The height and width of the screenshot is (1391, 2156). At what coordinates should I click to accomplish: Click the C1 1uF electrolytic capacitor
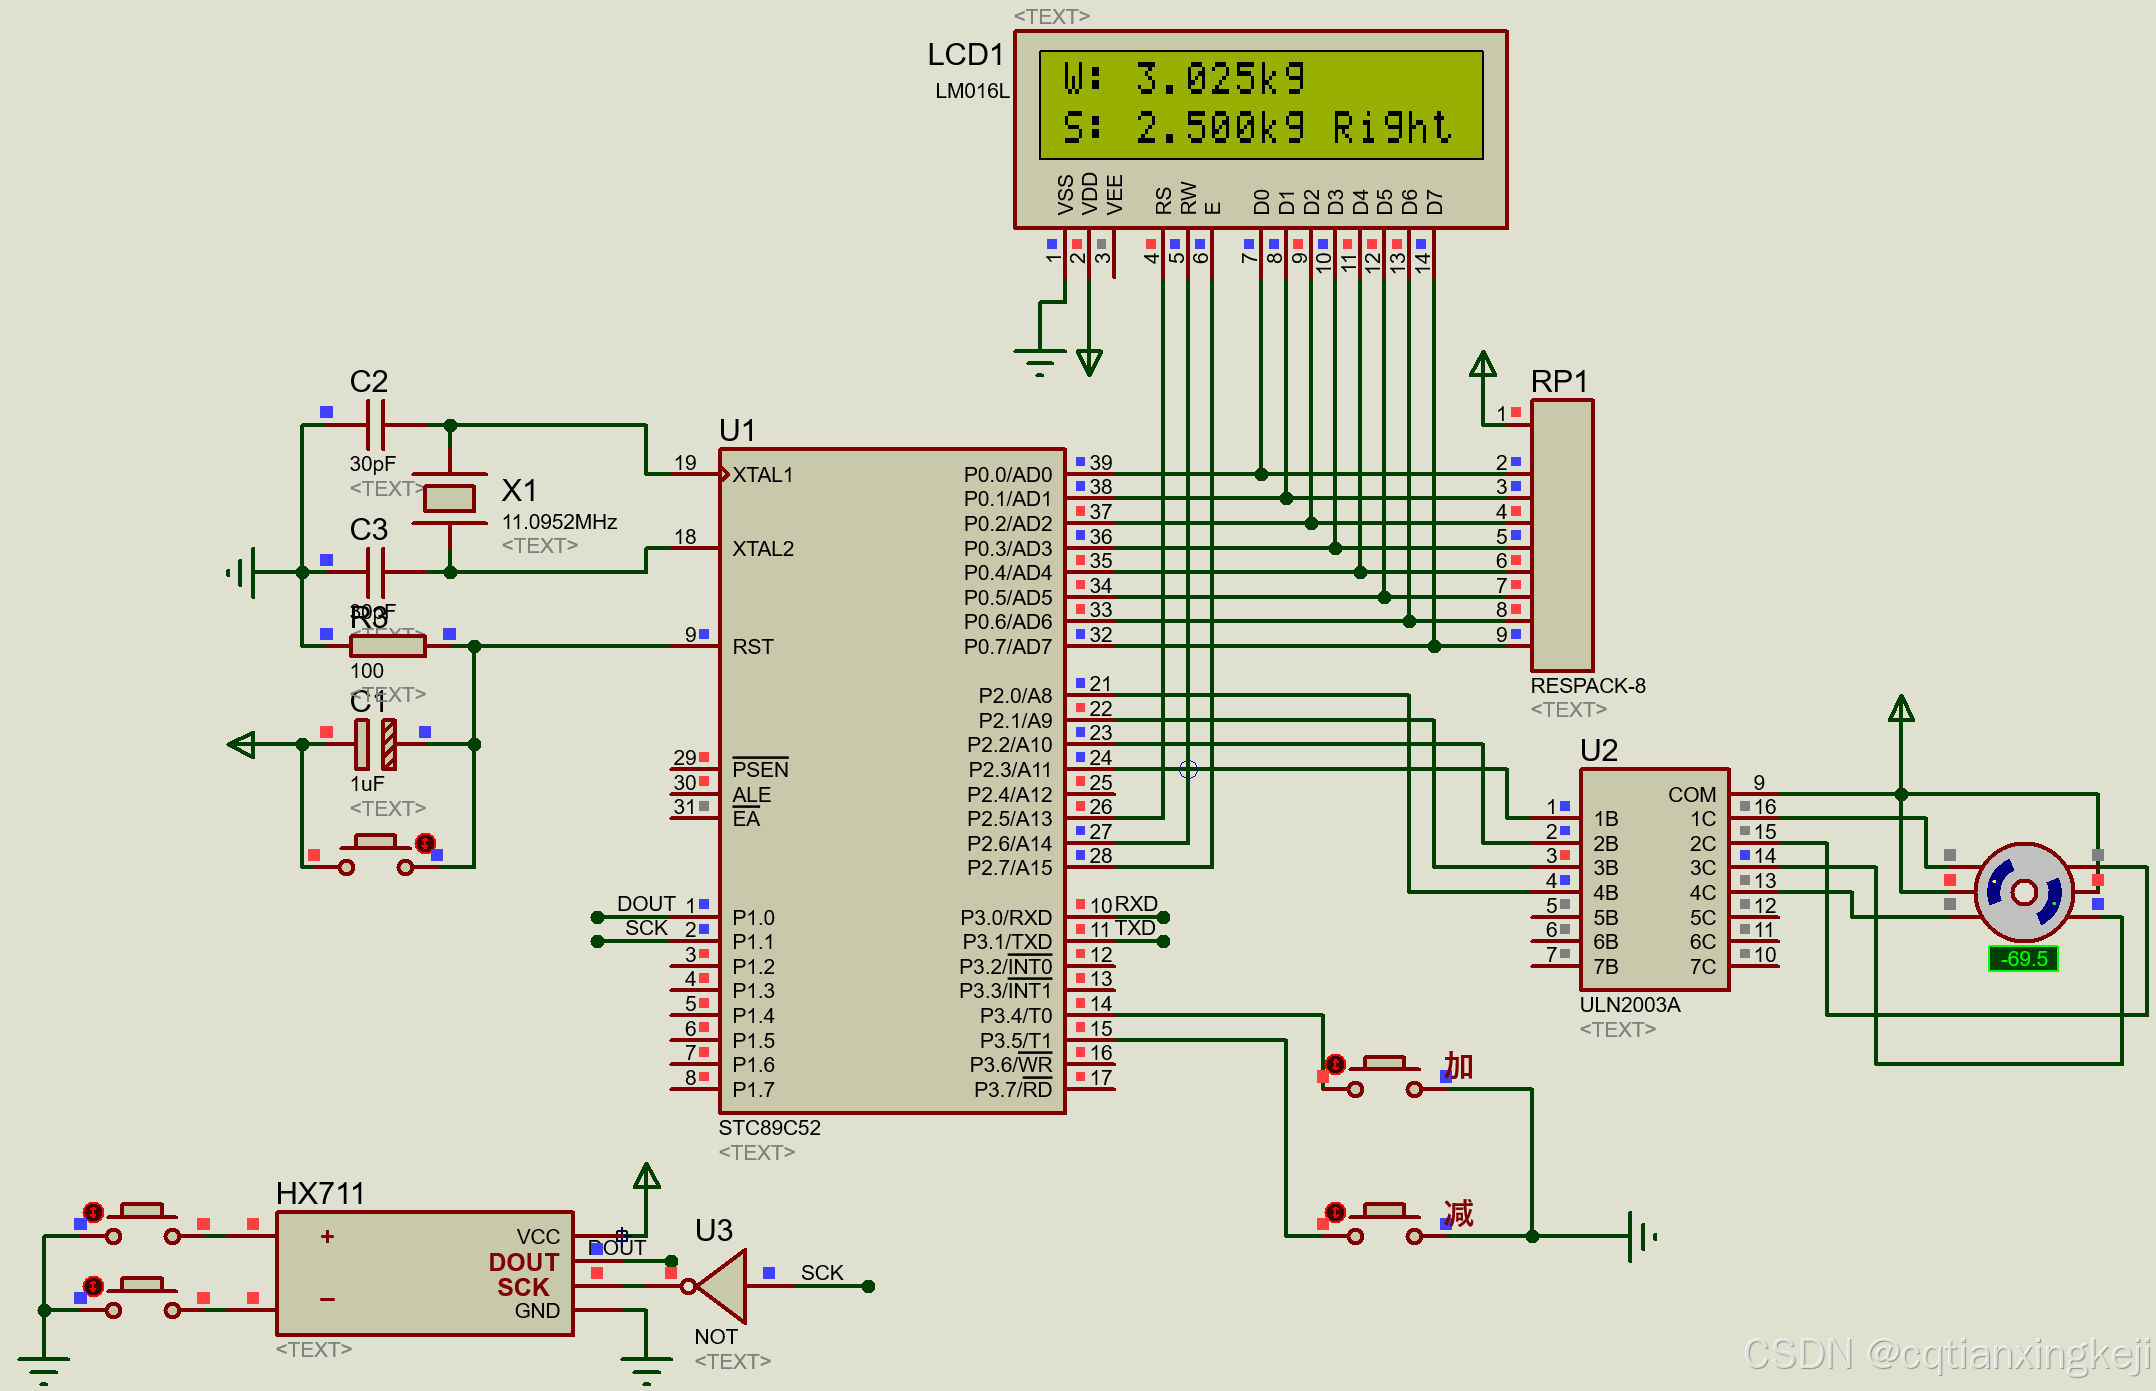375,744
